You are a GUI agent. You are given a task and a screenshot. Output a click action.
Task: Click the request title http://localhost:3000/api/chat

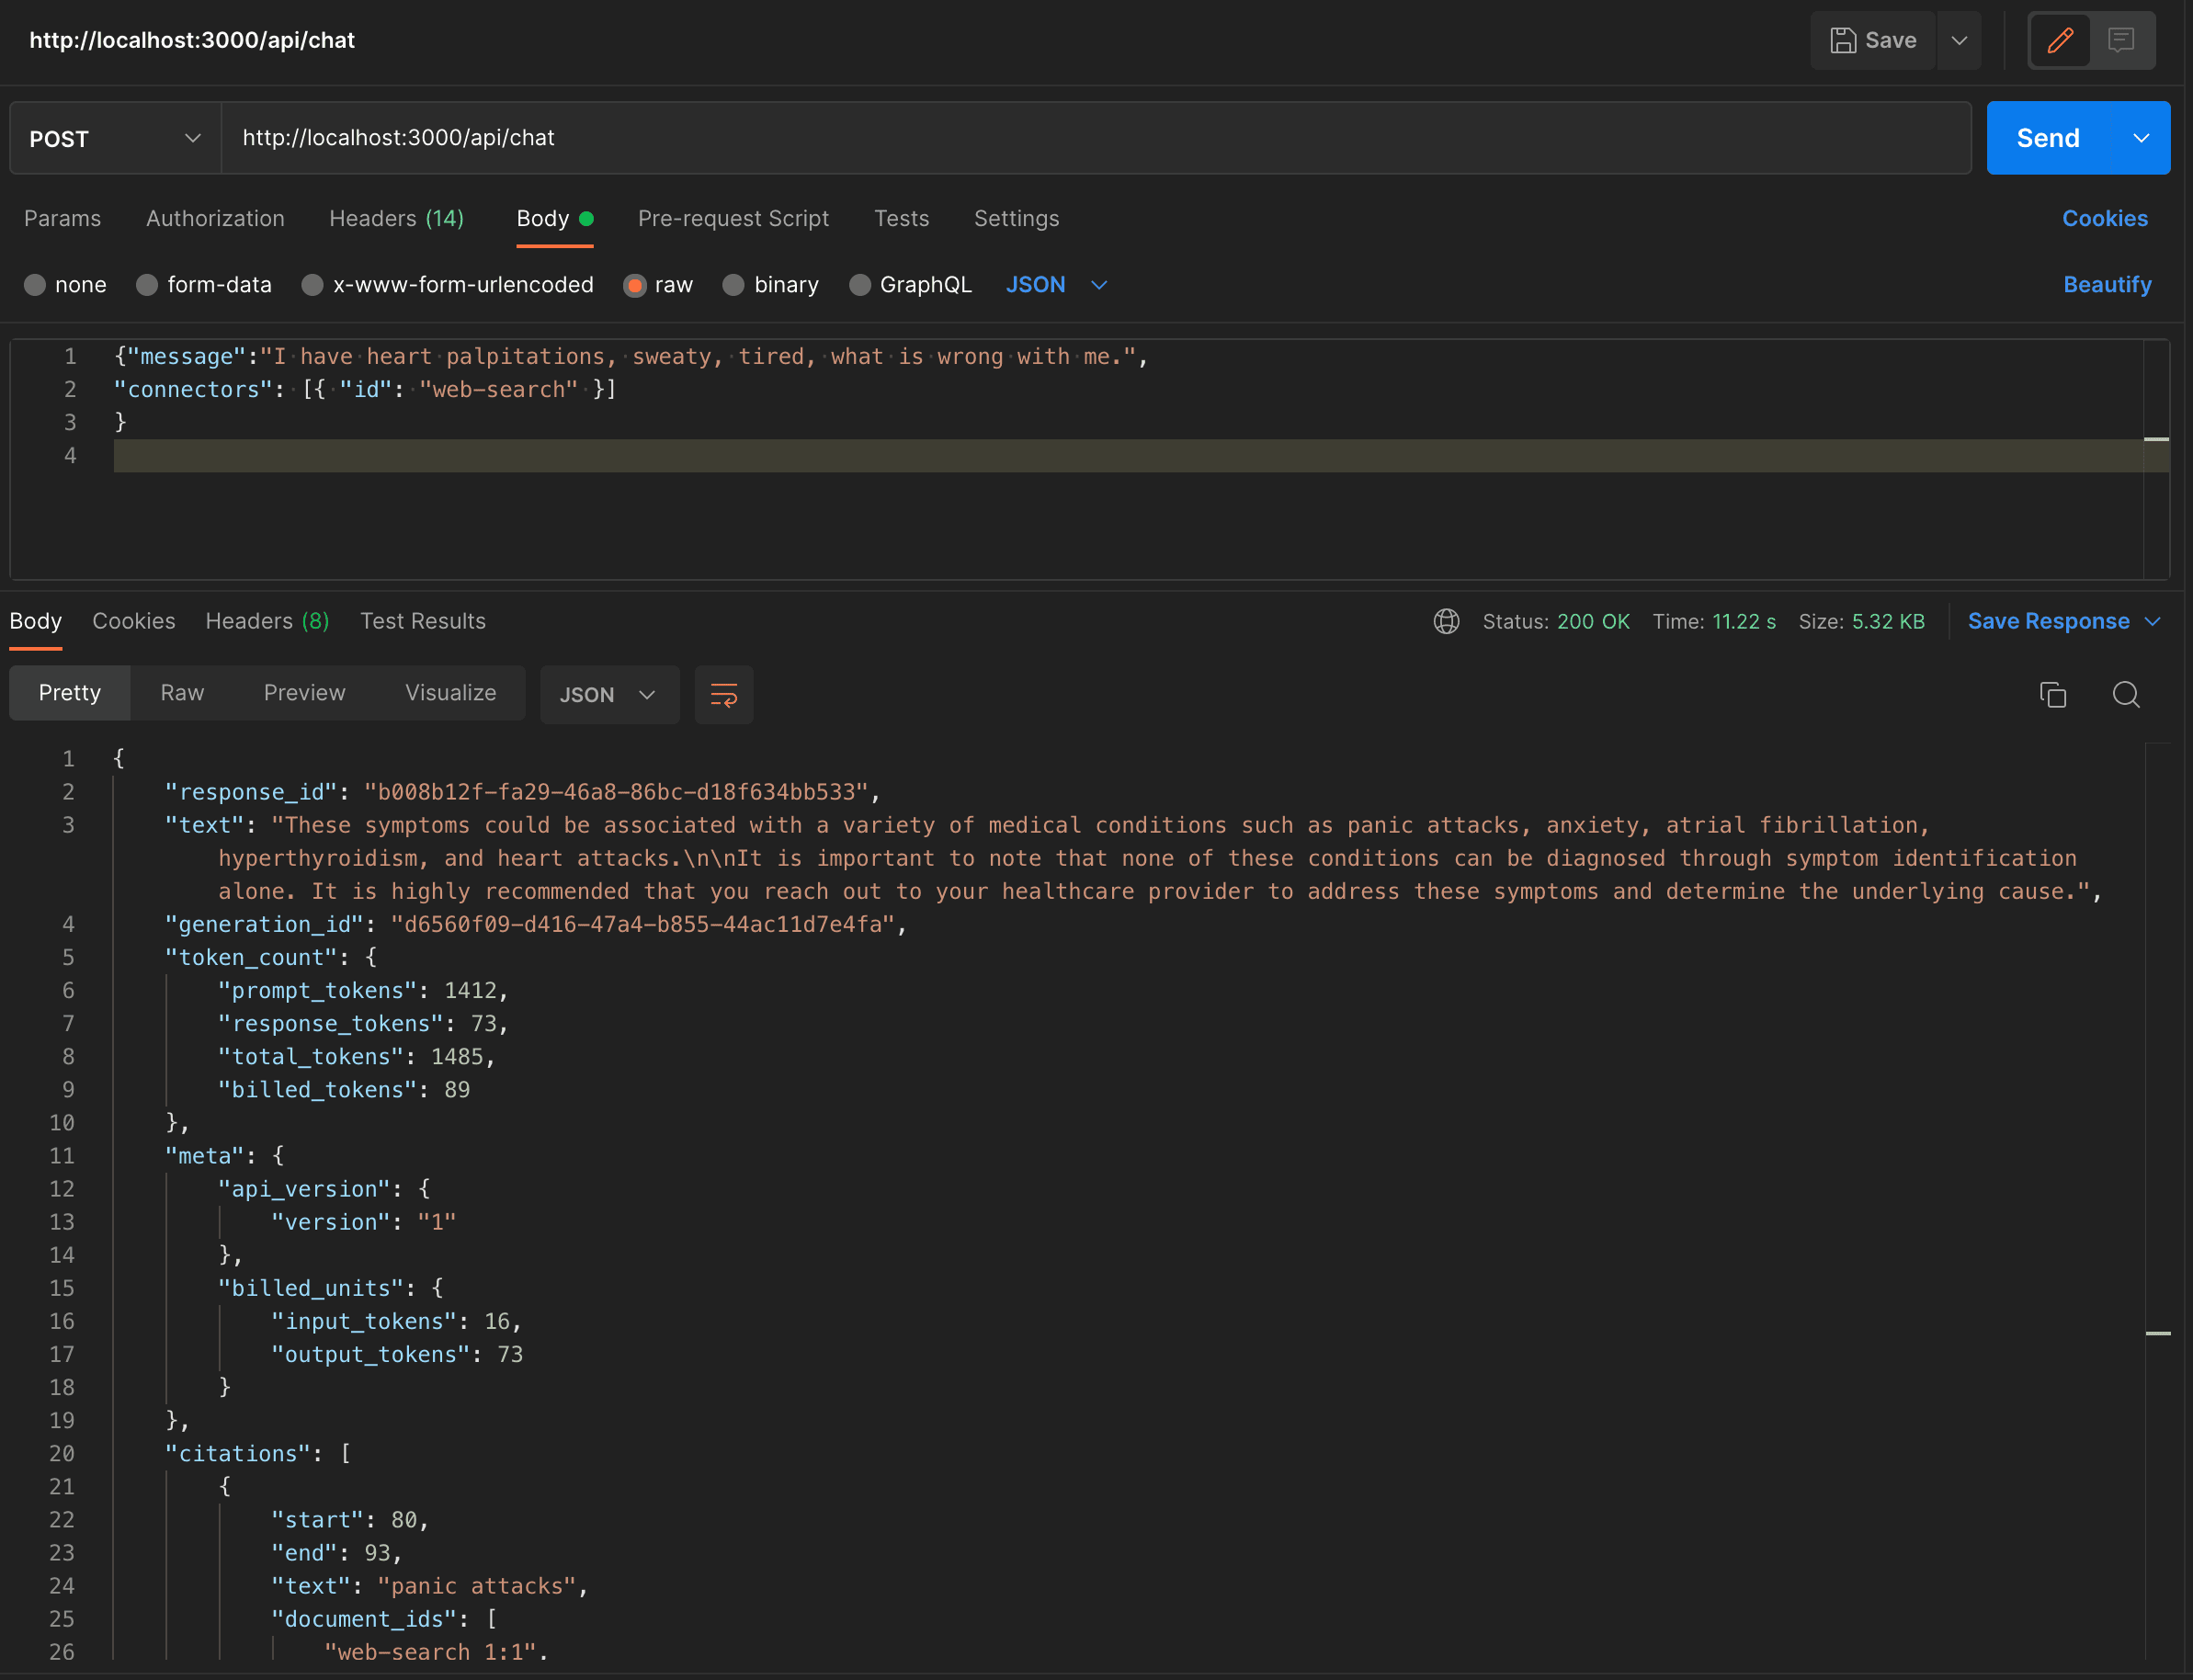tap(192, 40)
